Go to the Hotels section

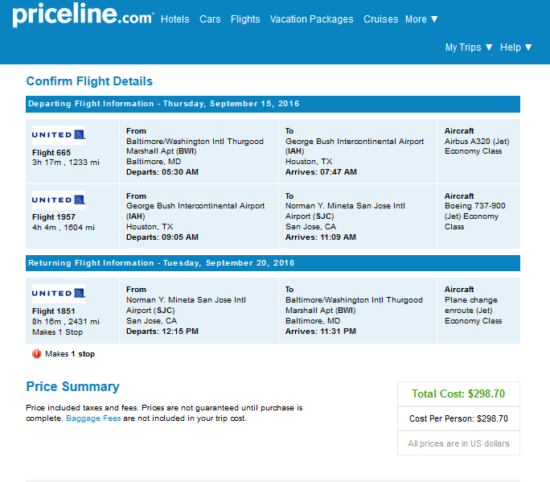pyautogui.click(x=175, y=19)
